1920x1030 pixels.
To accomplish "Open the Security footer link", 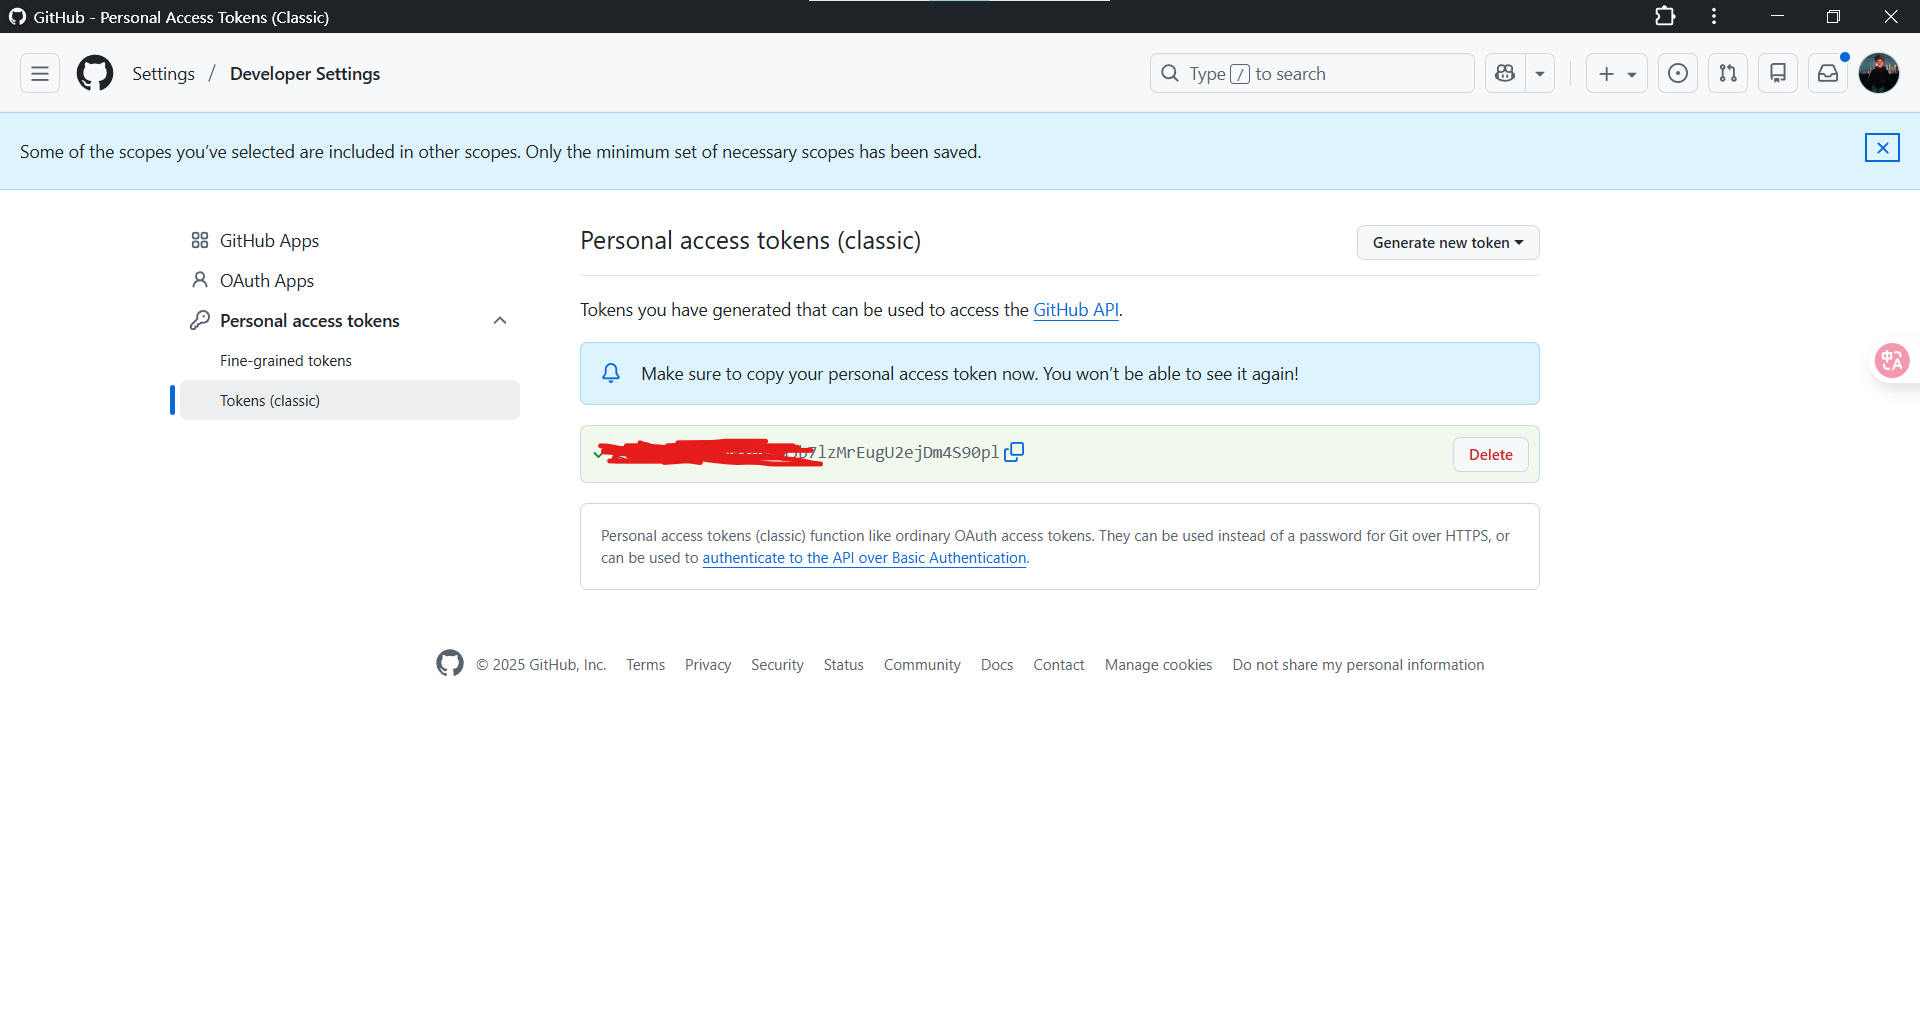I will click(777, 665).
